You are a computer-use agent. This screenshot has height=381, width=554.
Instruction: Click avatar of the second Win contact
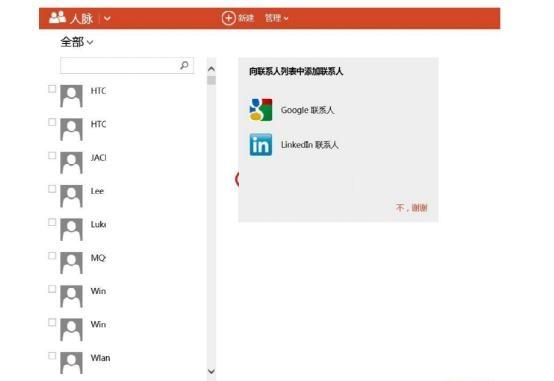pos(71,329)
